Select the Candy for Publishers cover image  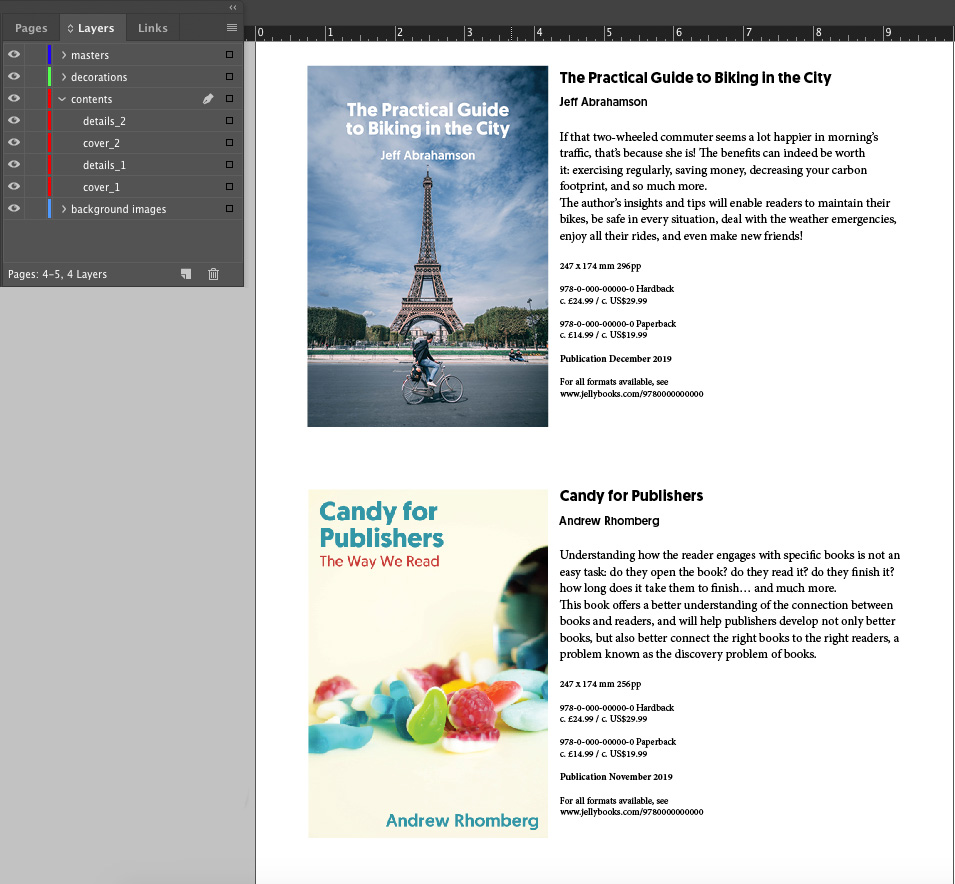(x=427, y=663)
